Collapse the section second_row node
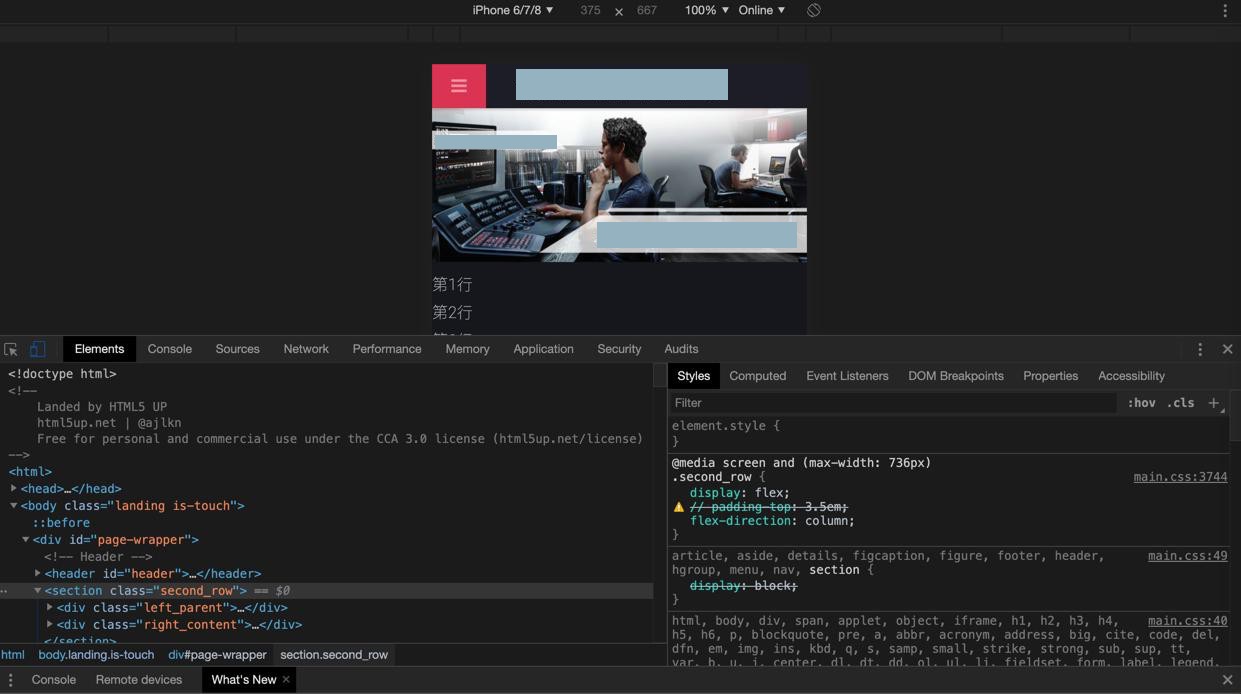 pos(38,590)
